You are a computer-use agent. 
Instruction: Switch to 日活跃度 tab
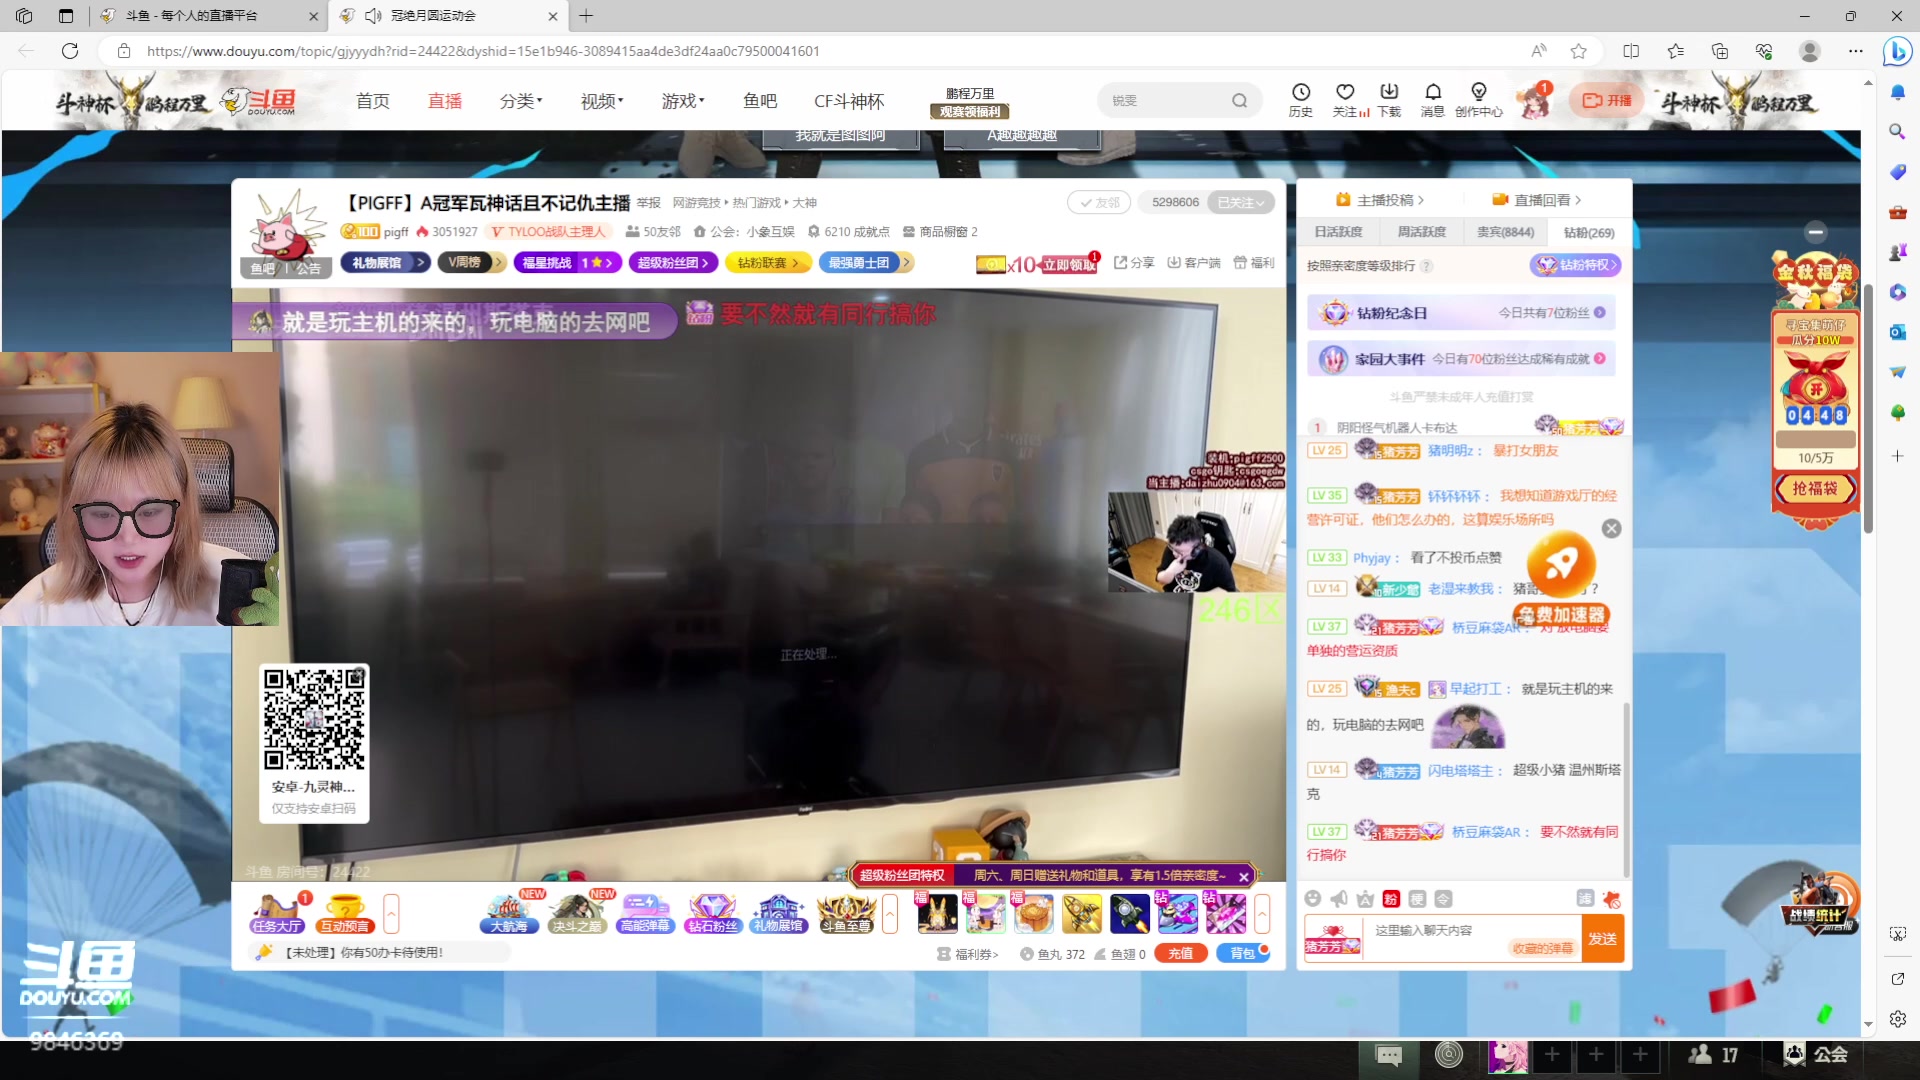[1338, 232]
